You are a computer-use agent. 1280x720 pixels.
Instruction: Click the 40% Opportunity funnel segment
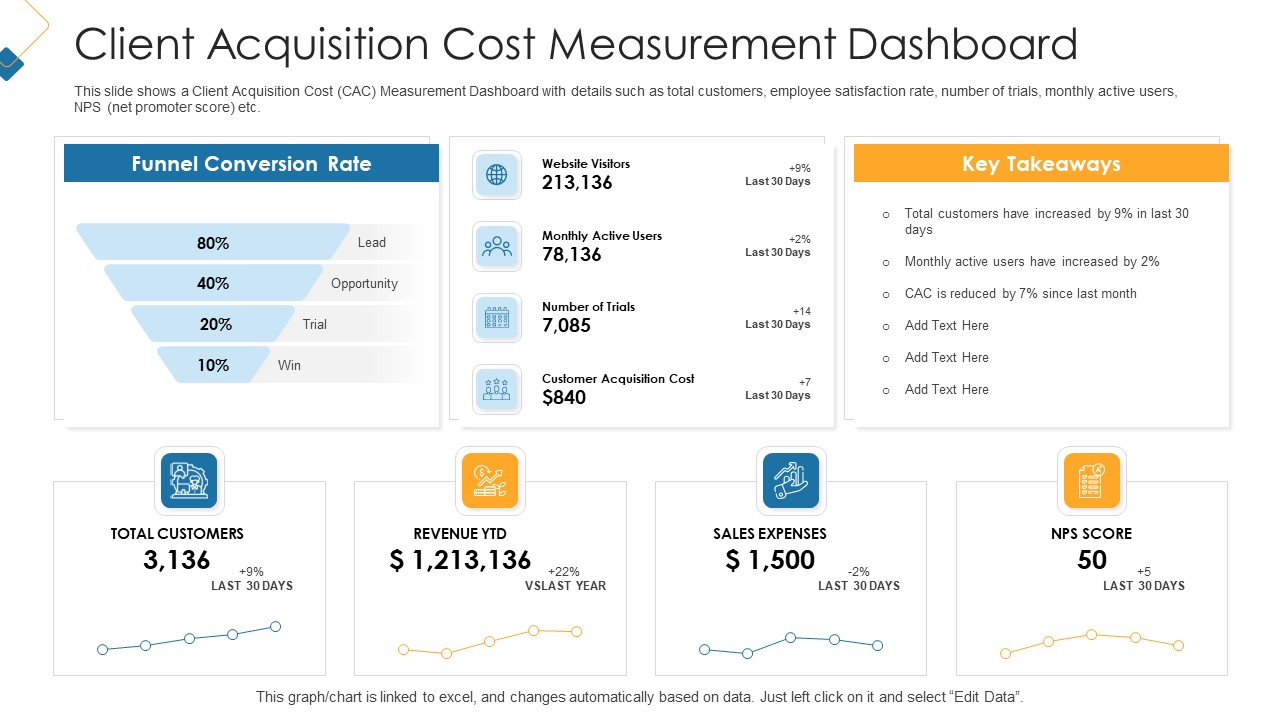coord(213,283)
